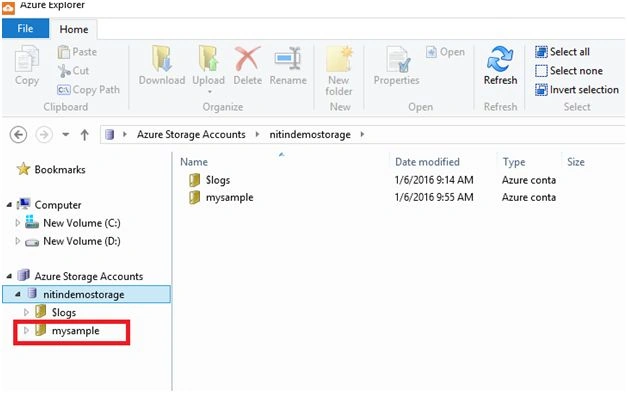Image resolution: width=627 pixels, height=393 pixels.
Task: Collapse Azure Storage Accounts tree node
Action: click(9, 276)
